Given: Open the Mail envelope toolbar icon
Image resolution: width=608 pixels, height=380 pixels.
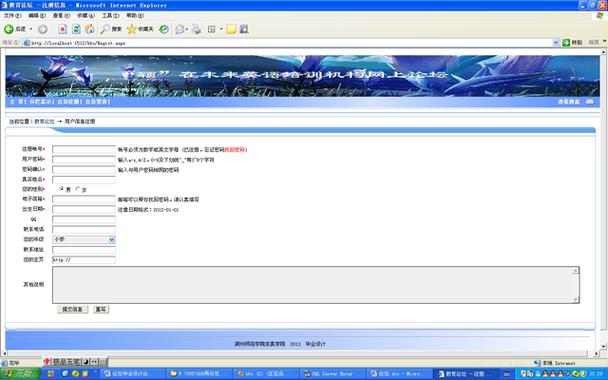Looking at the screenshot, I should [180, 29].
